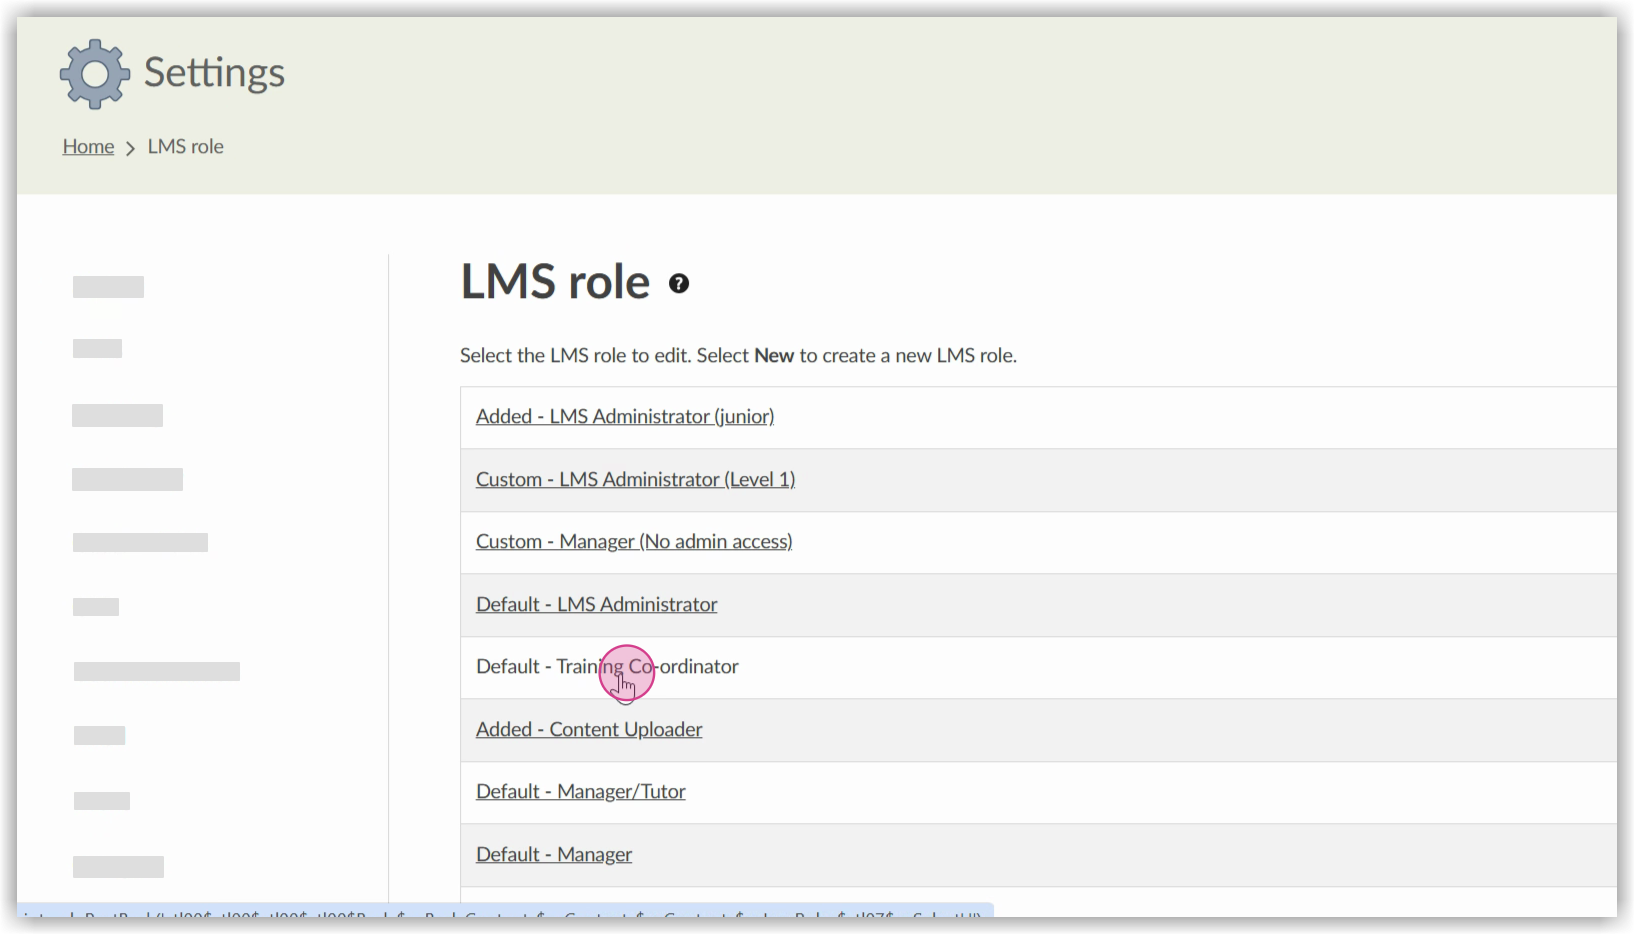The height and width of the screenshot is (935, 1635).
Task: Select the topmost sidebar navigation item
Action: pos(108,286)
